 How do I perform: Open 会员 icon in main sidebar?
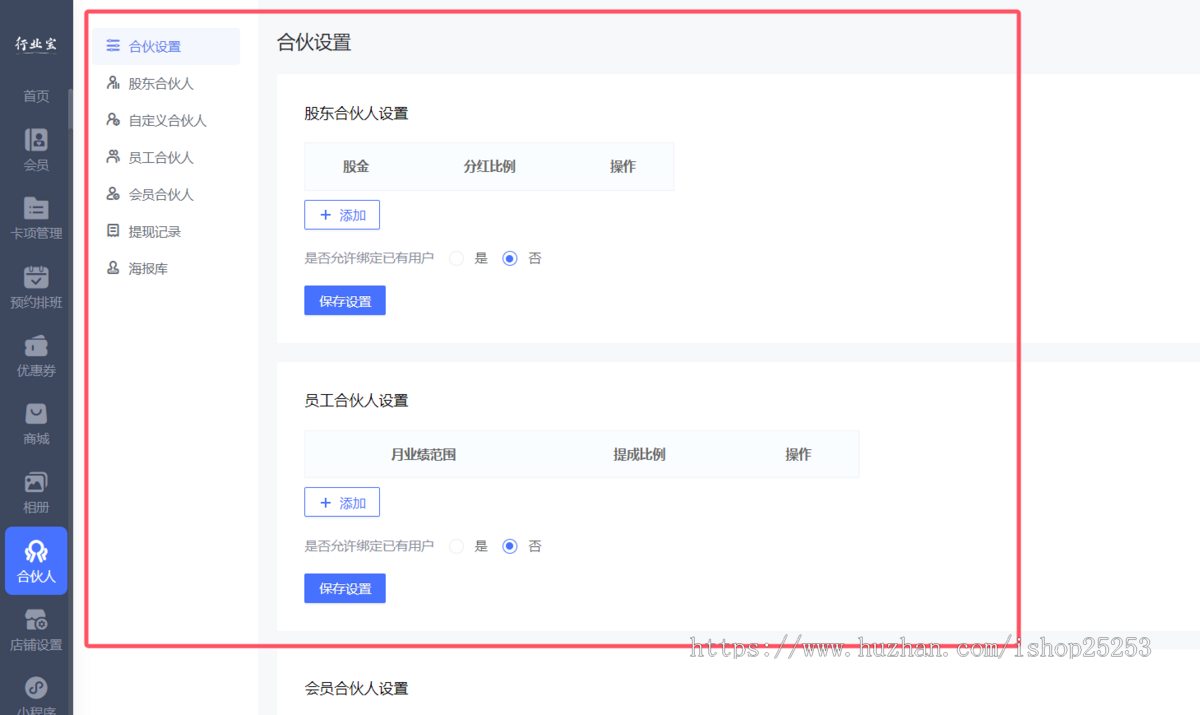click(36, 140)
